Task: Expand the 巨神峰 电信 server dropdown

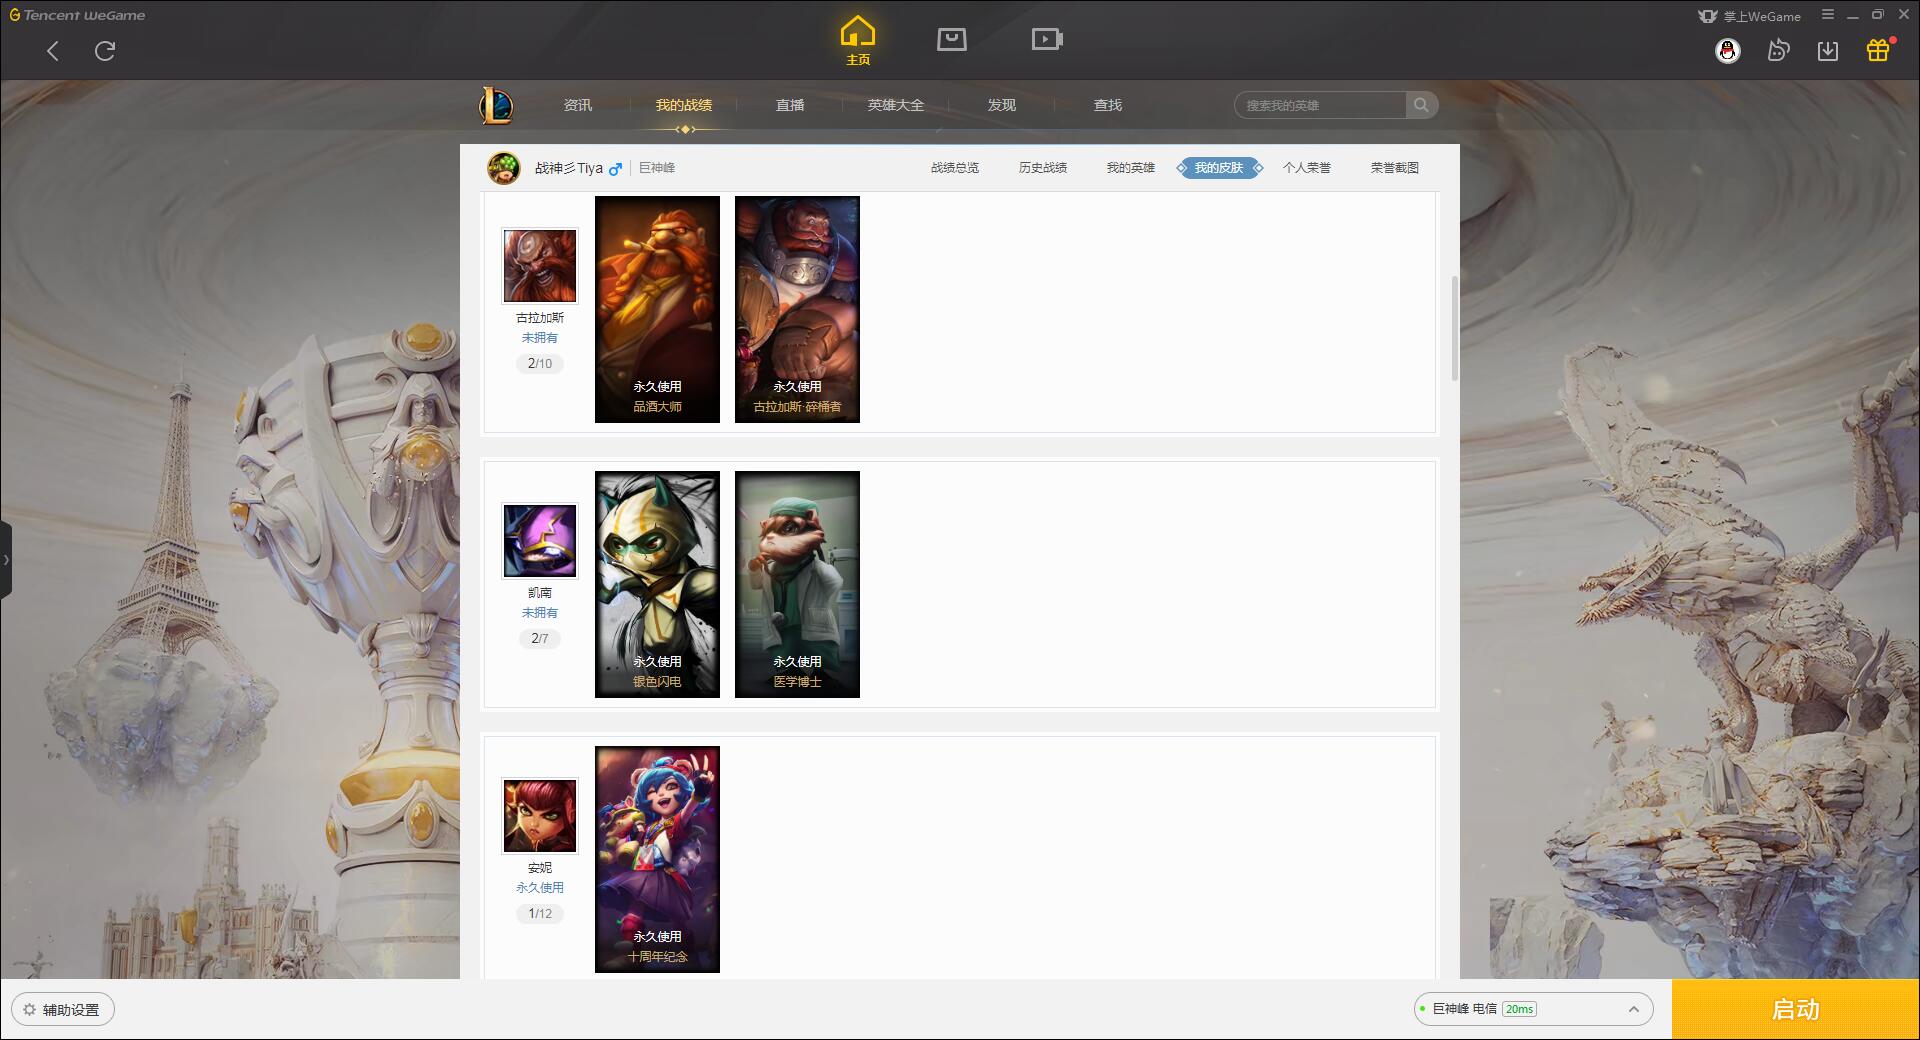Action: point(1533,1009)
